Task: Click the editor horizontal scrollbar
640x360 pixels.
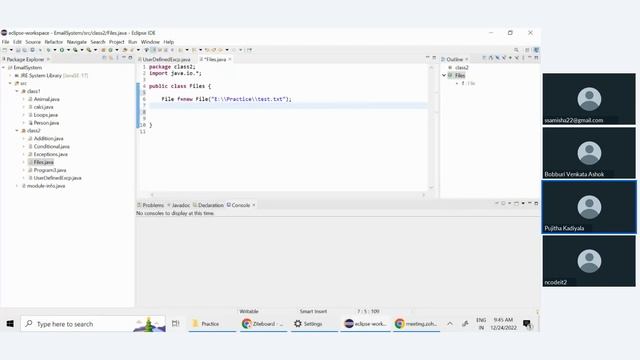Action: (288, 195)
